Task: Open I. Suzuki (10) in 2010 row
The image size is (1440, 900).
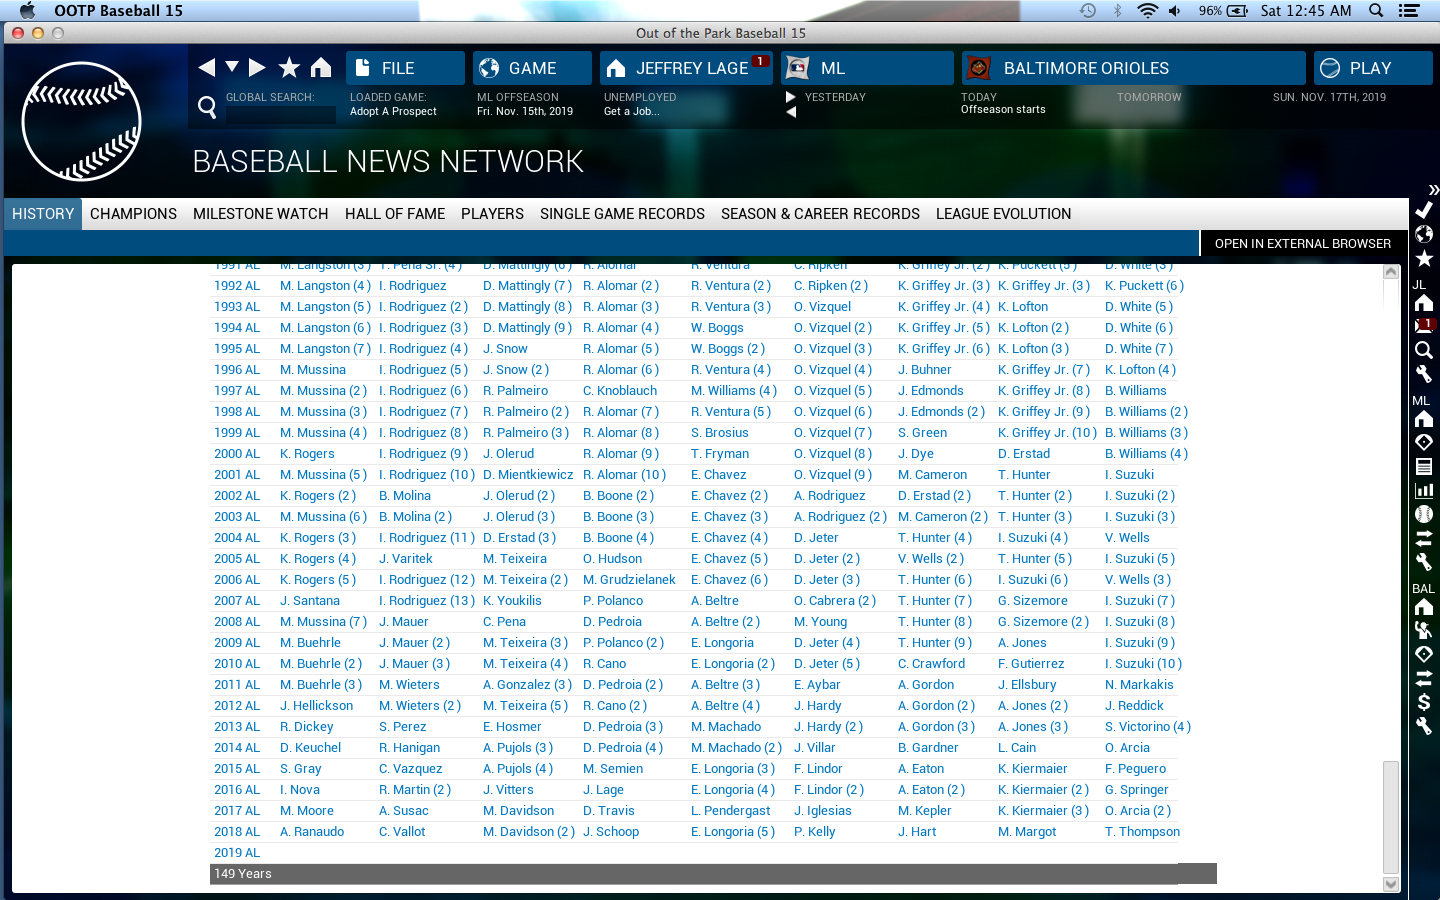Action: [1143, 664]
